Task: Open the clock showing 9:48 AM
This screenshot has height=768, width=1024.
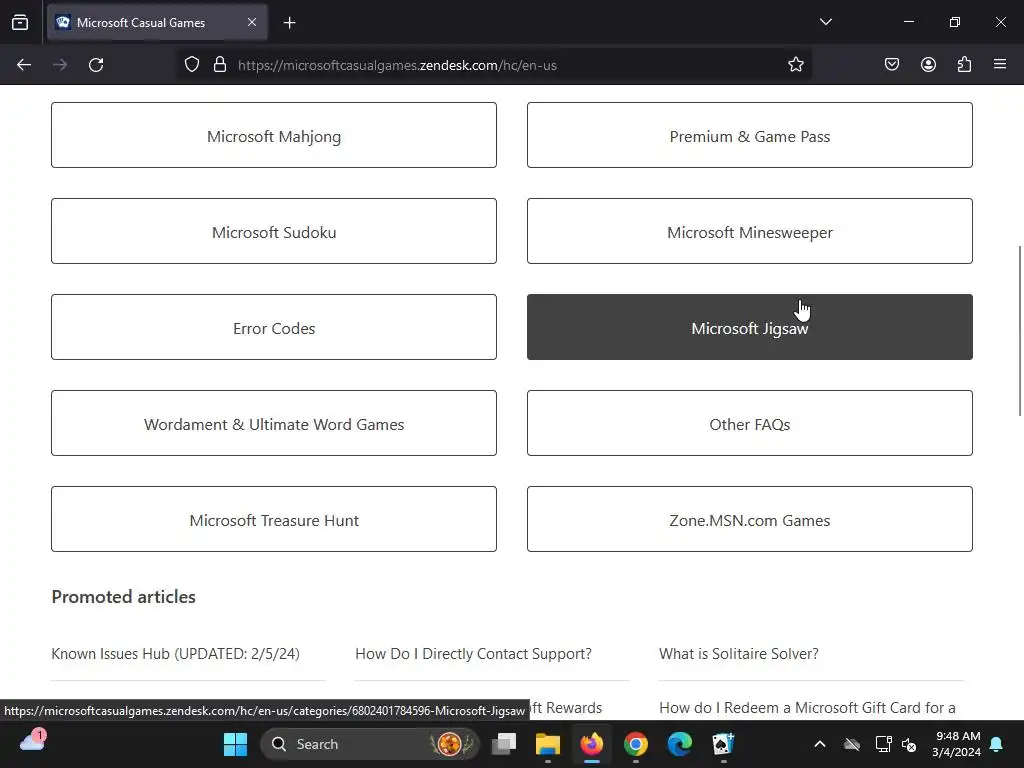Action: tap(957, 744)
